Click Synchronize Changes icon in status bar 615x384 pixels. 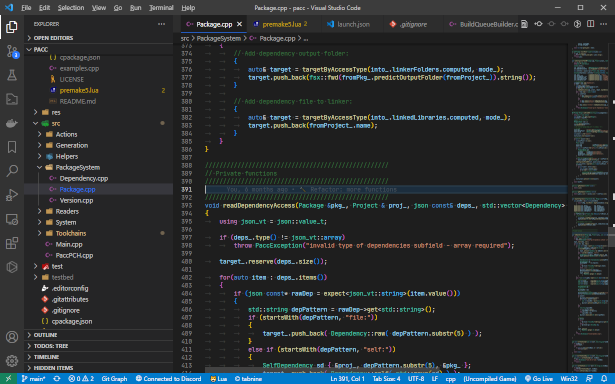pyautogui.click(x=57, y=379)
